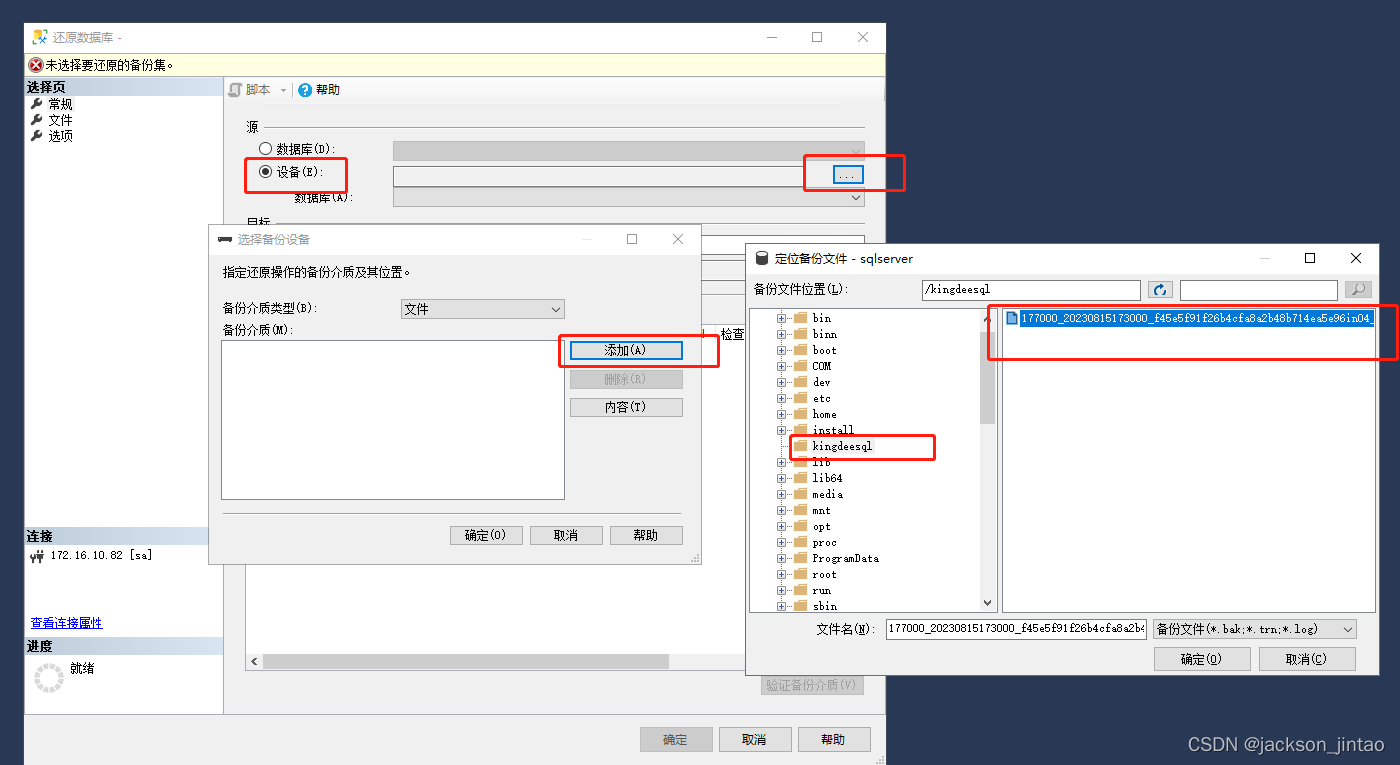The width and height of the screenshot is (1400, 765).
Task: Open the 备份介质类型 dropdown showing 文件
Action: pos(482,309)
